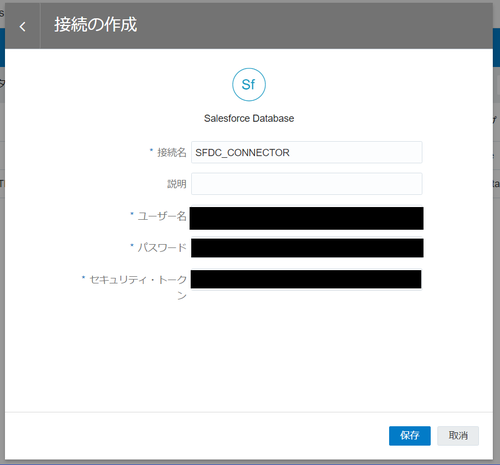Cancel the dialog with 取消 button

tap(458, 435)
